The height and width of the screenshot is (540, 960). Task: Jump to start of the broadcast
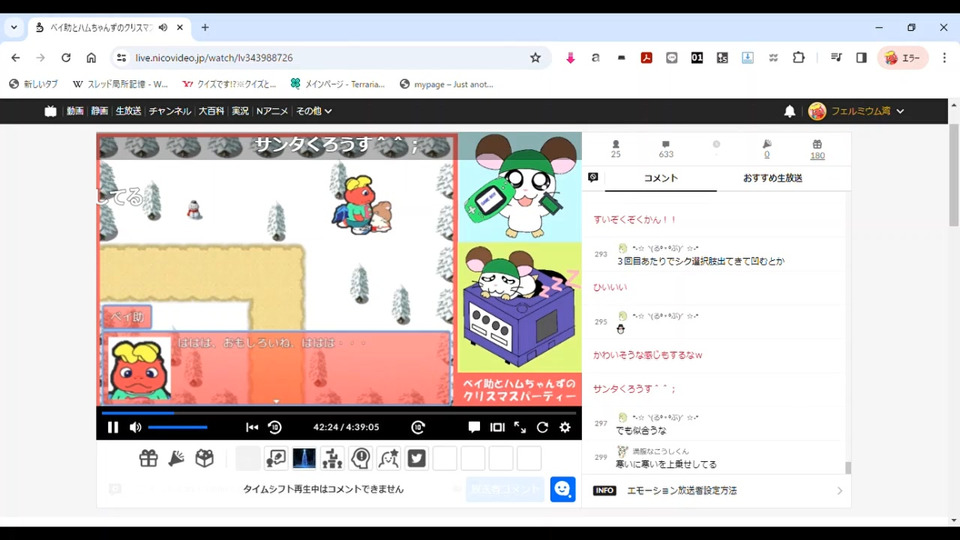click(x=252, y=427)
